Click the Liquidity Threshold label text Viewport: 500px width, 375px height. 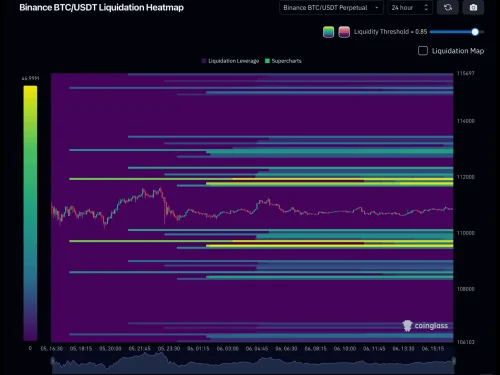coord(390,32)
